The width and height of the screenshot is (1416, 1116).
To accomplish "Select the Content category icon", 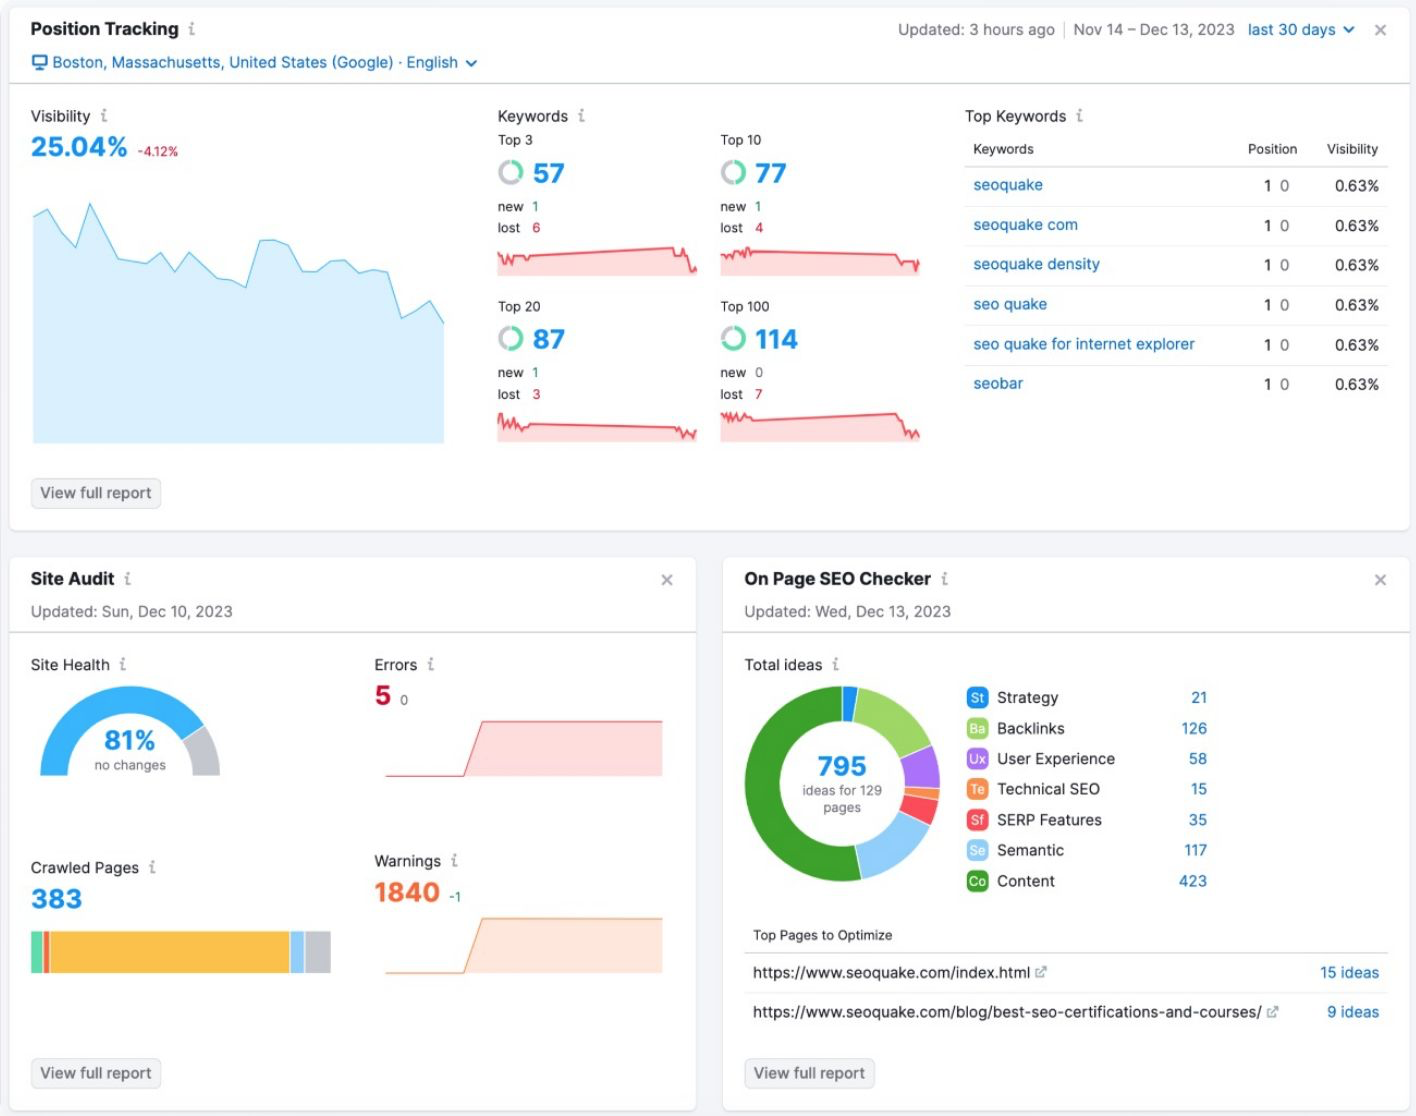I will pyautogui.click(x=976, y=881).
